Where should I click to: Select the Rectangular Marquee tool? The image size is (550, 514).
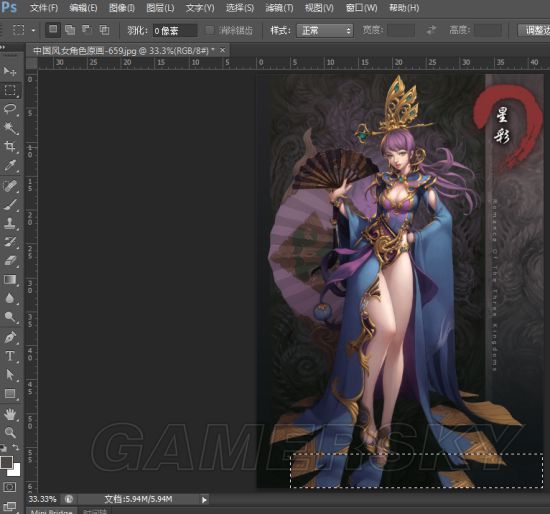pyautogui.click(x=10, y=91)
